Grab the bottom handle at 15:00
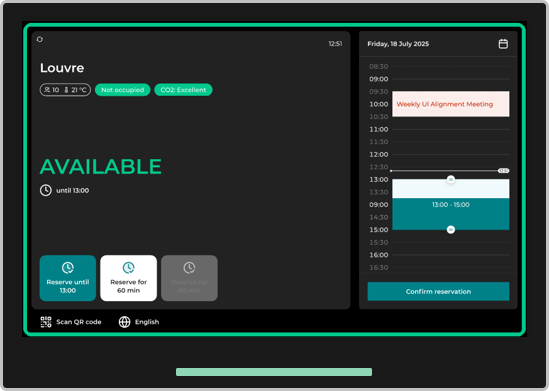The width and height of the screenshot is (549, 391). (451, 230)
